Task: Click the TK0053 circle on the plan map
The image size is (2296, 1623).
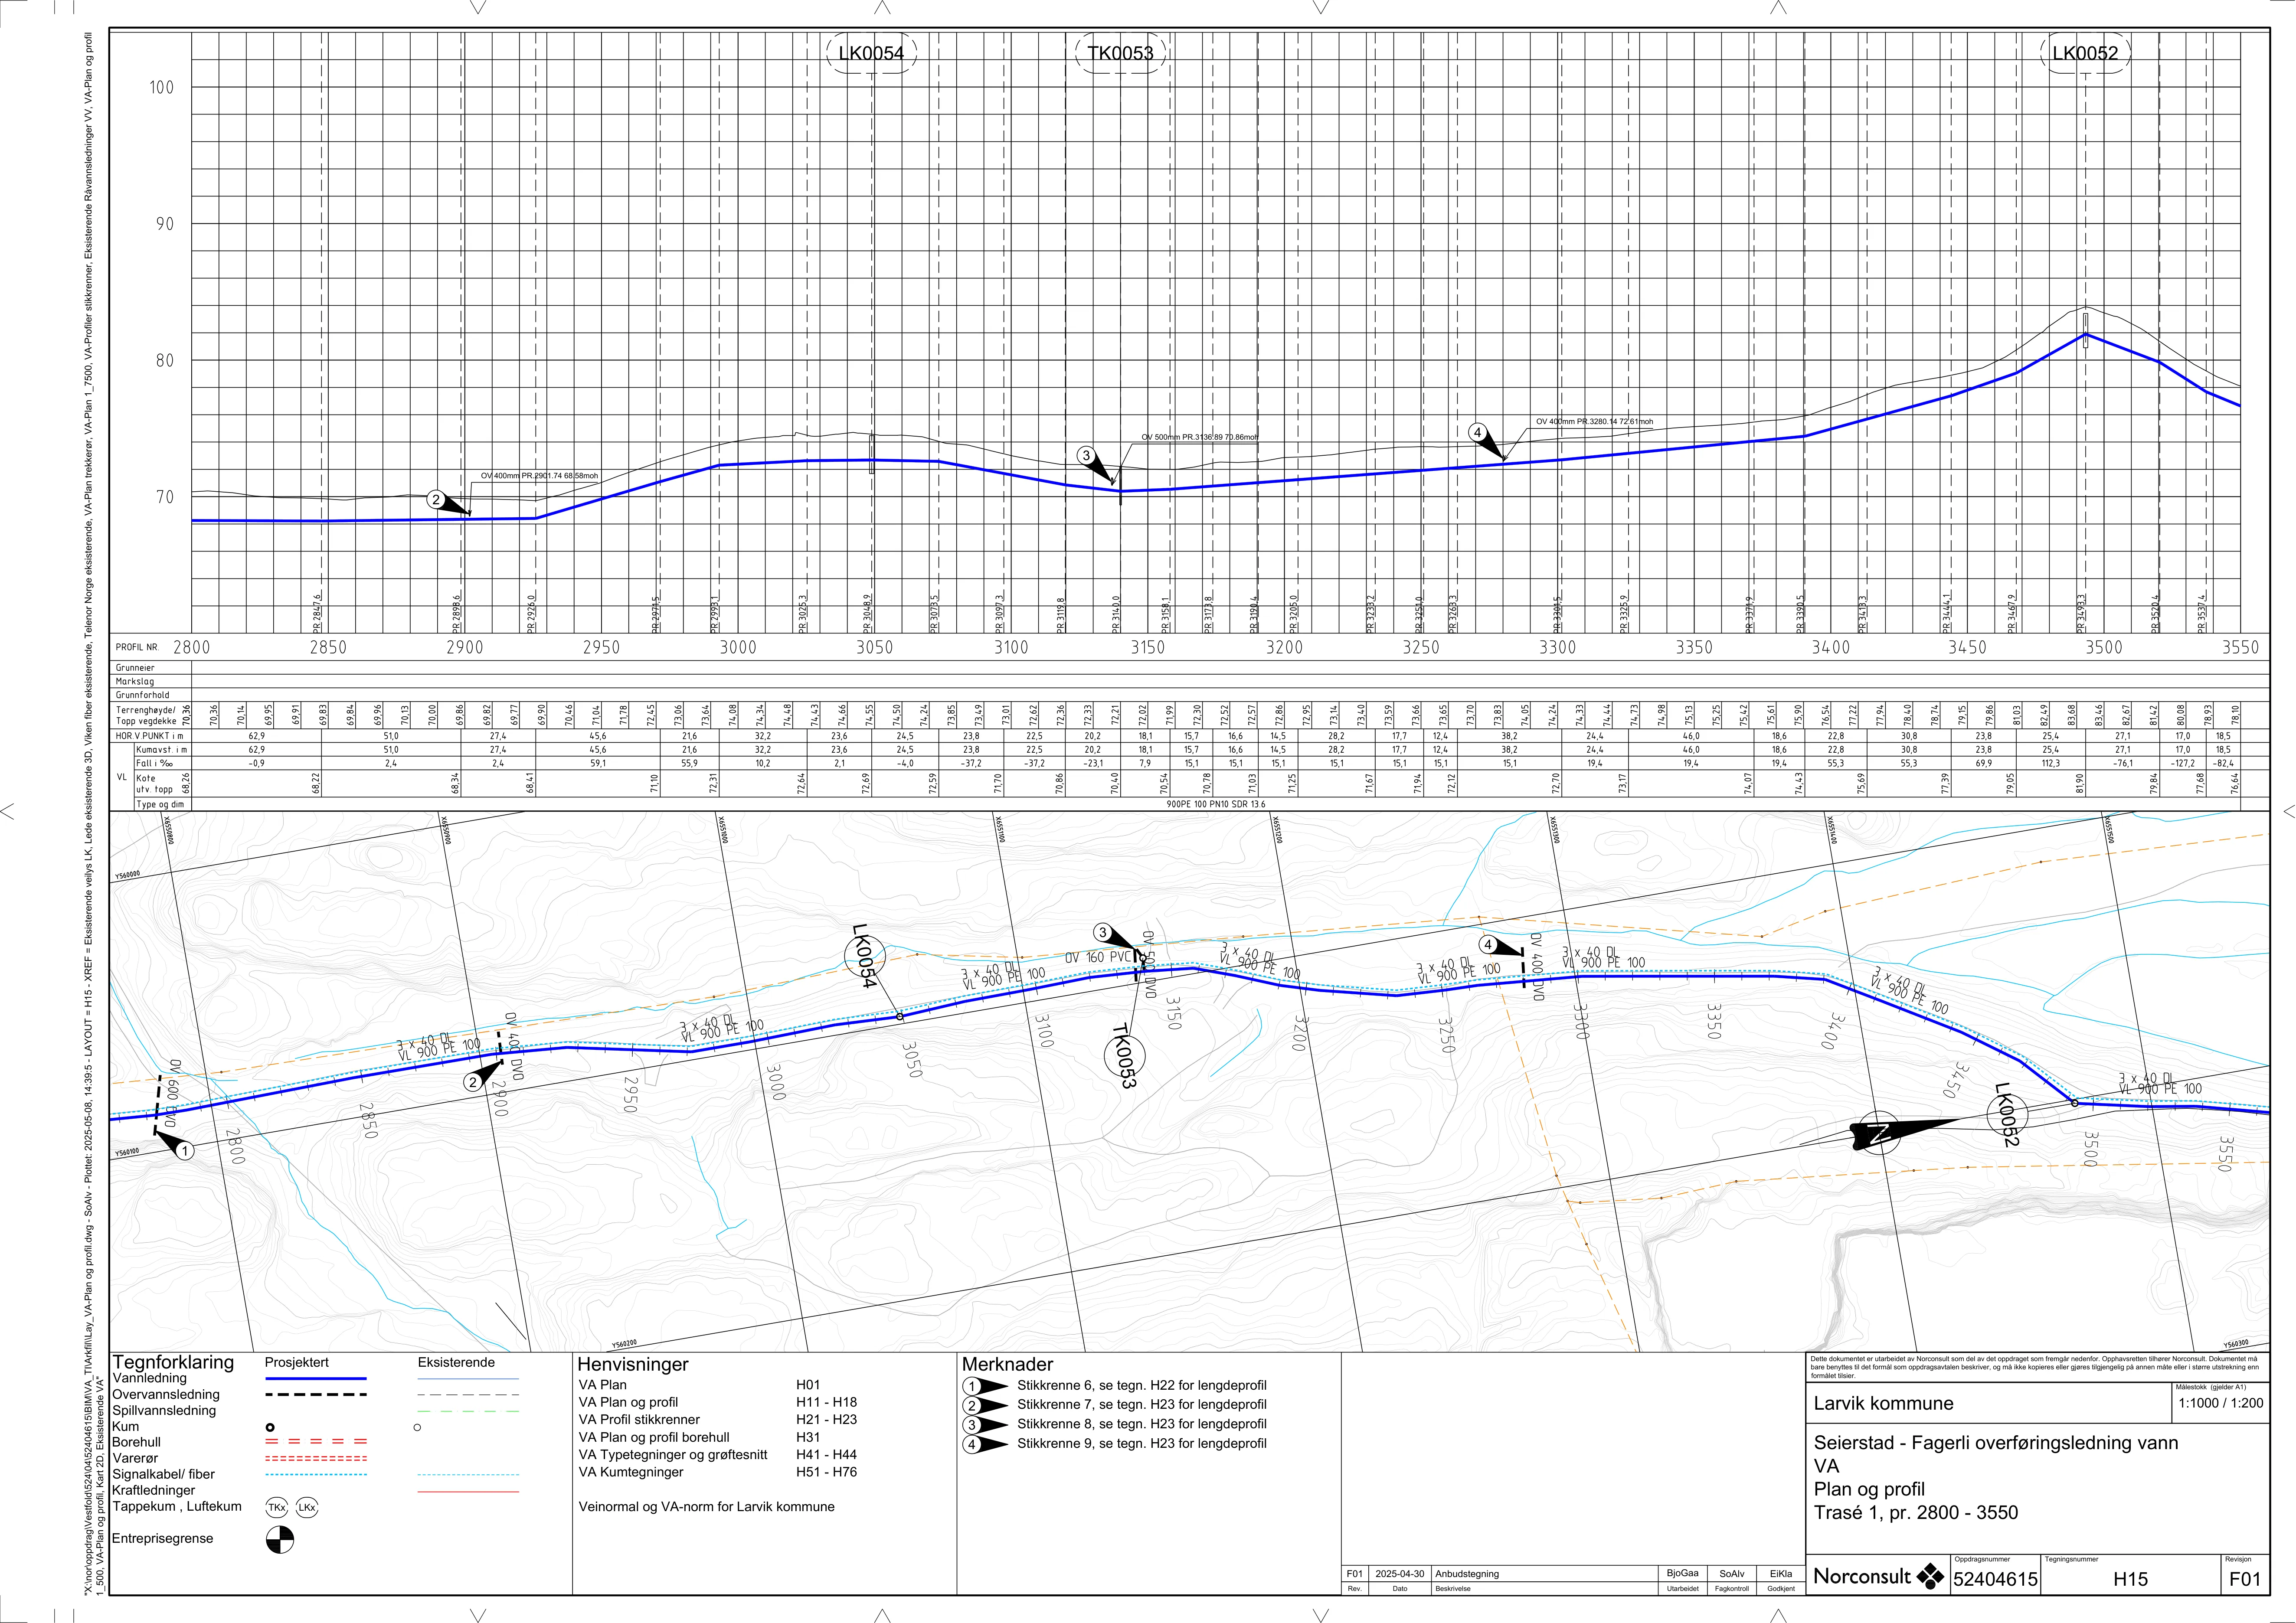Action: [x=1124, y=1056]
